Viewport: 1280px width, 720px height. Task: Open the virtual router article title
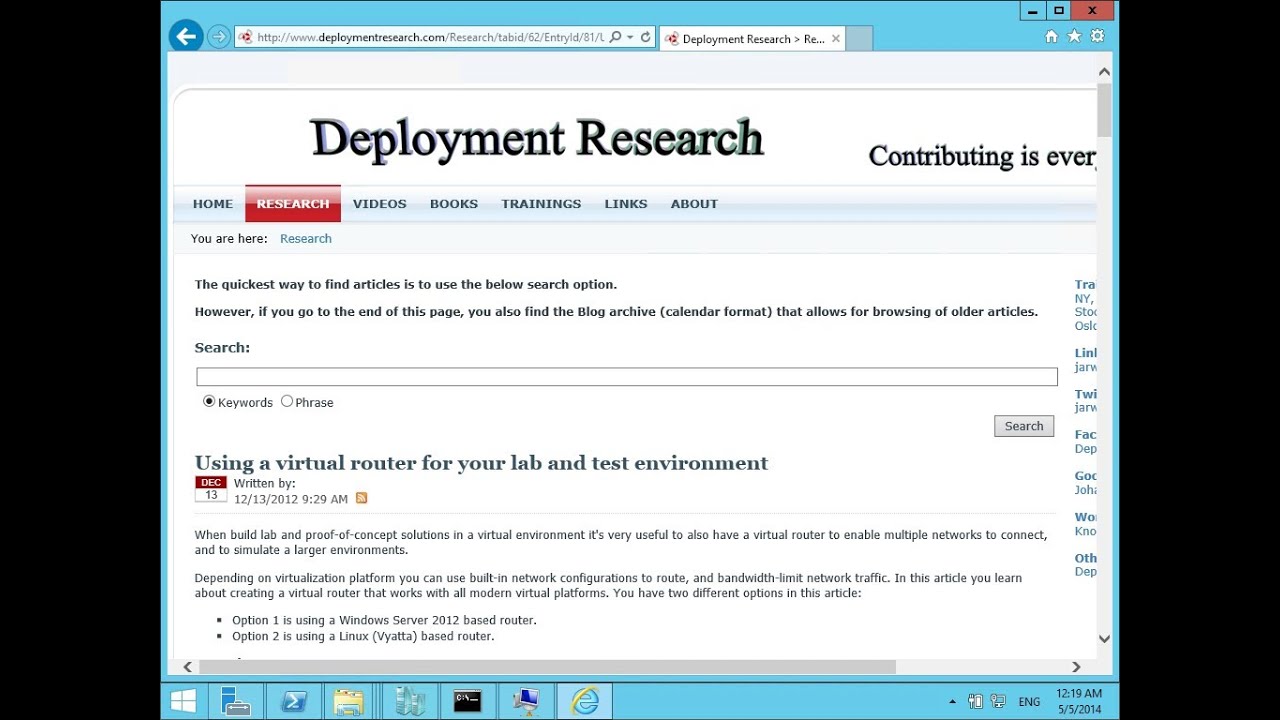[481, 463]
